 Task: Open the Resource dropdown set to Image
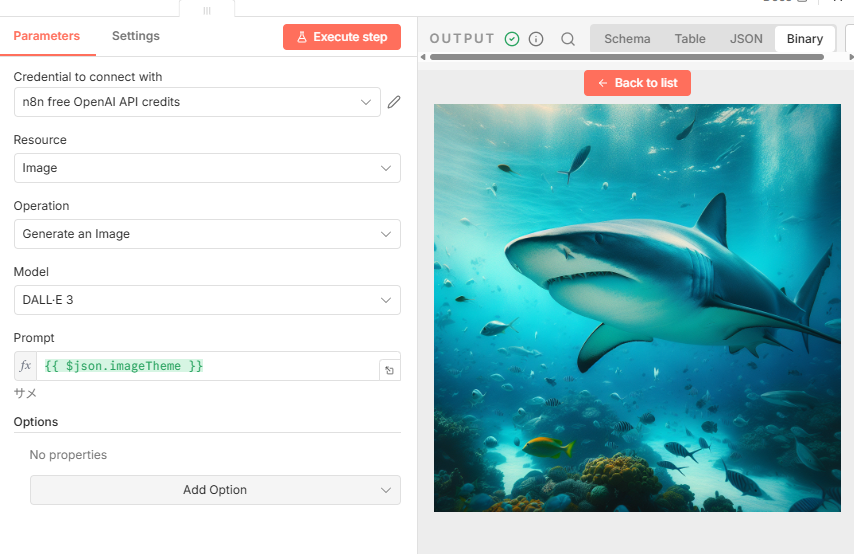pyautogui.click(x=207, y=168)
